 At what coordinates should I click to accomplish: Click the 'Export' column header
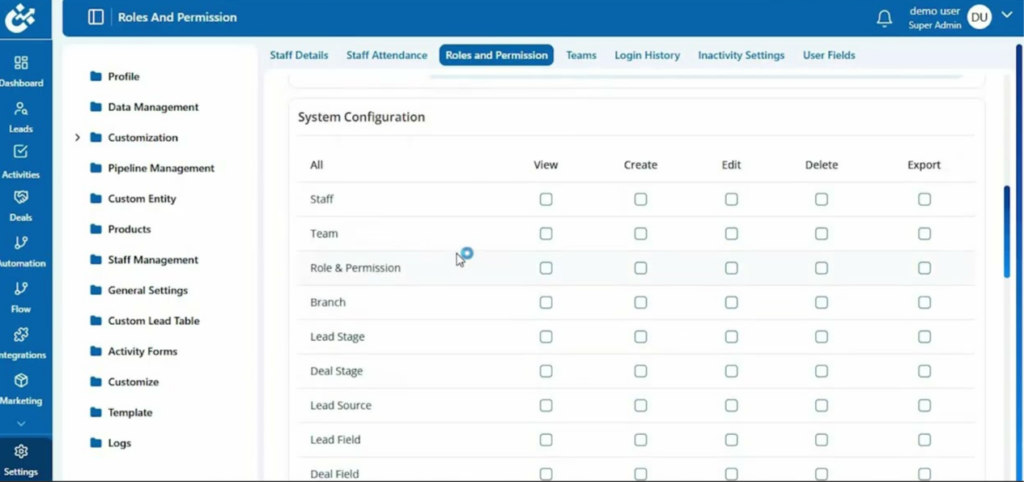click(924, 165)
